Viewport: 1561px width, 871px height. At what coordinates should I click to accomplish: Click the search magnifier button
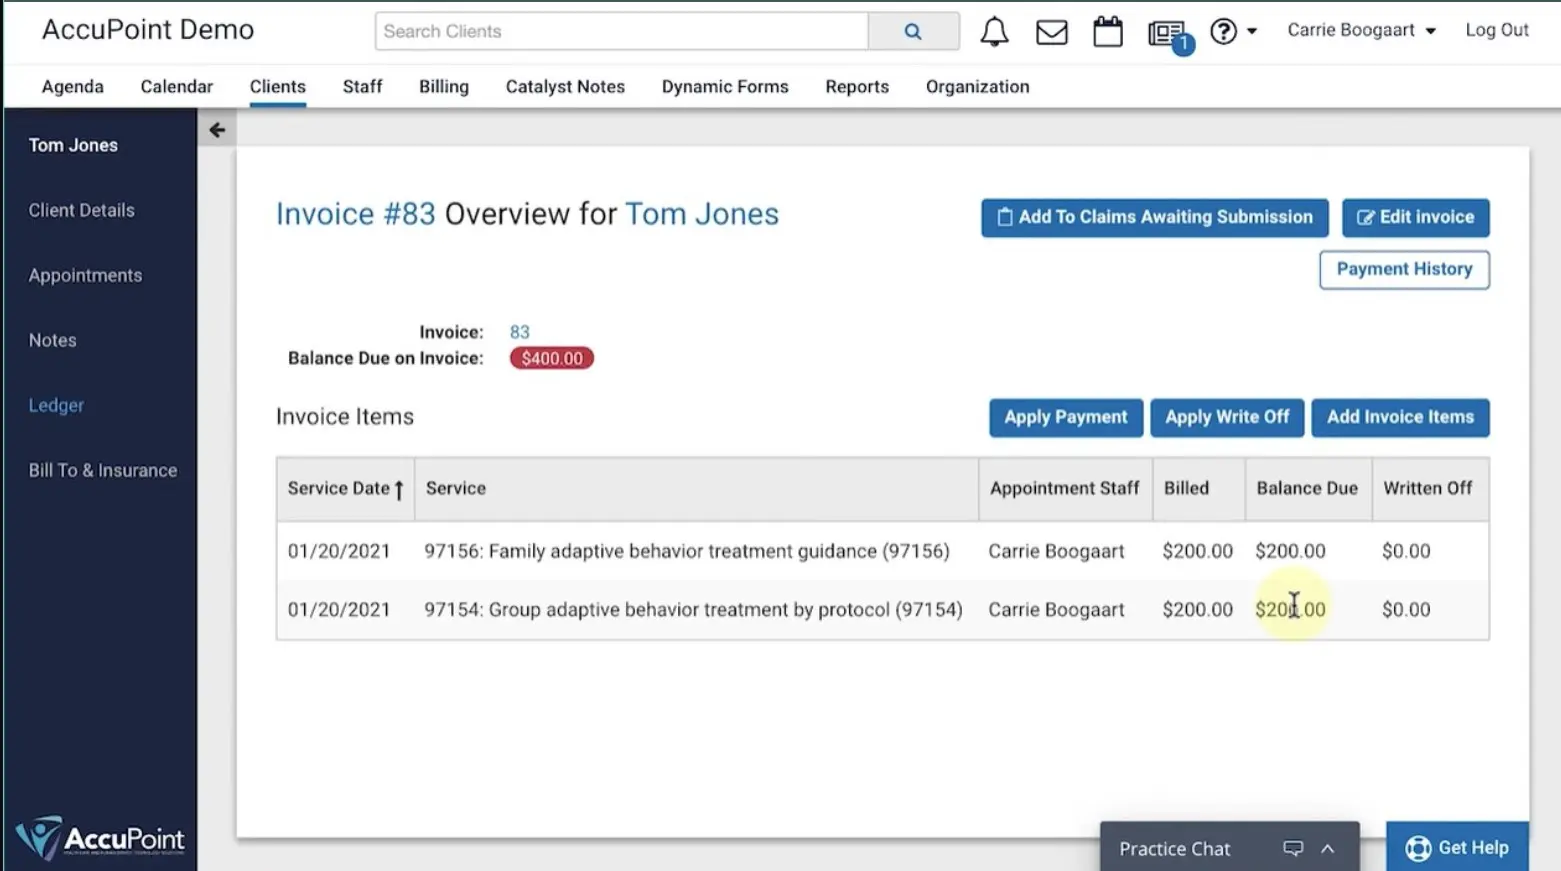pos(913,32)
